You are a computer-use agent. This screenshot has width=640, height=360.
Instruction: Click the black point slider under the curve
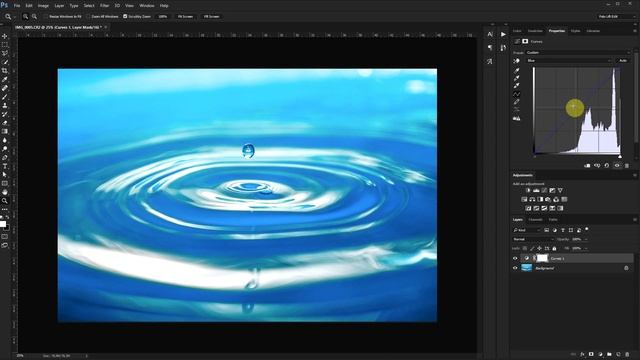534,156
